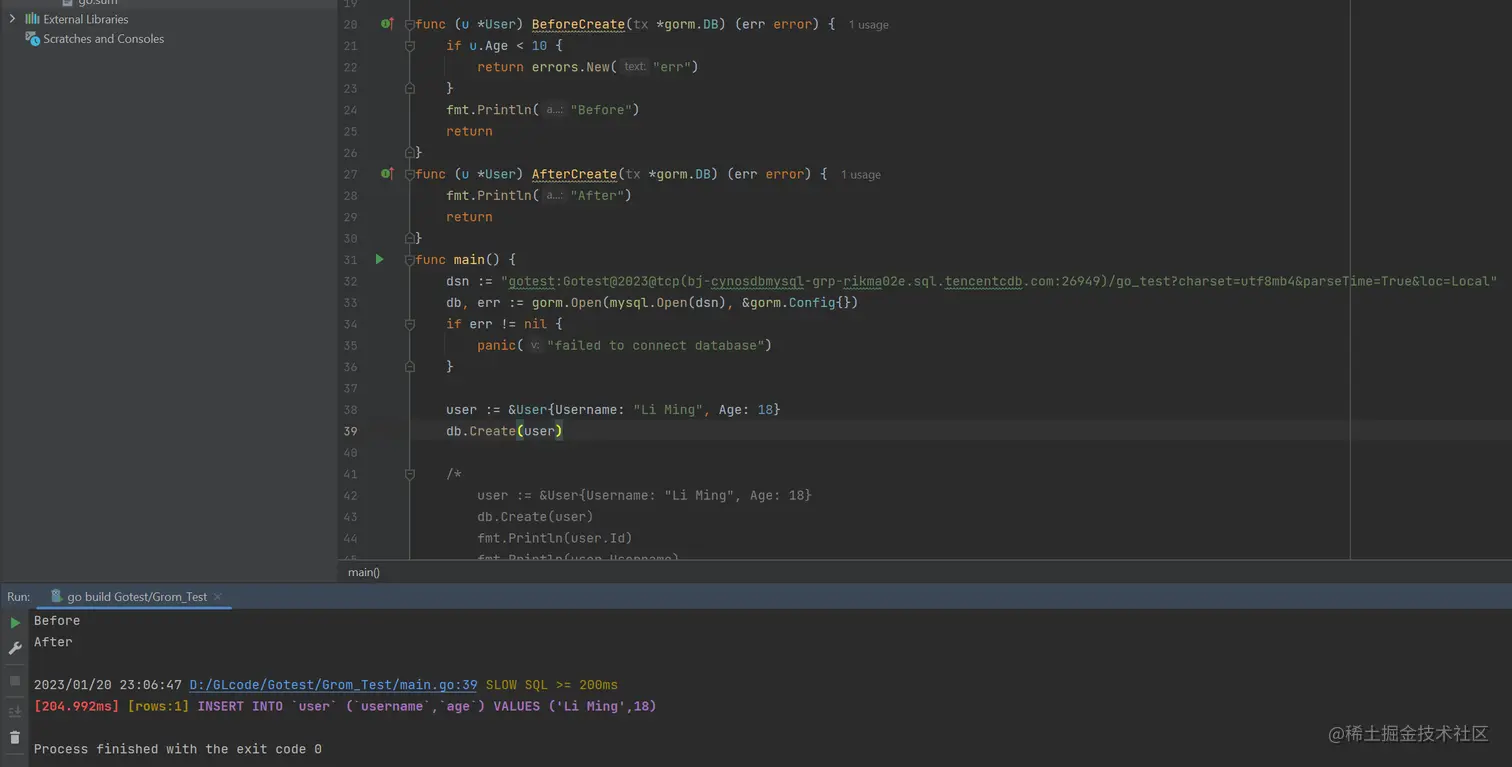Click the 2023/01/20 23:06:47 timestamp

[x=108, y=685]
